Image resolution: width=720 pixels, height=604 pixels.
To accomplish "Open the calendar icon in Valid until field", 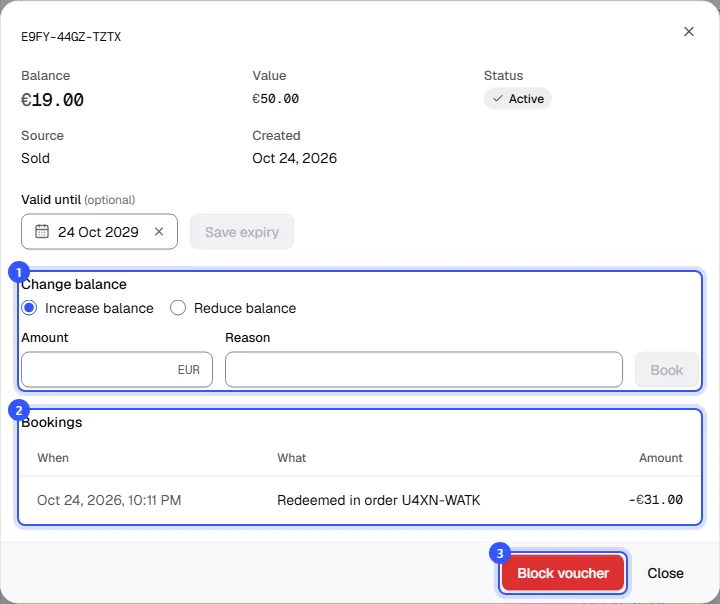I will 42,231.
